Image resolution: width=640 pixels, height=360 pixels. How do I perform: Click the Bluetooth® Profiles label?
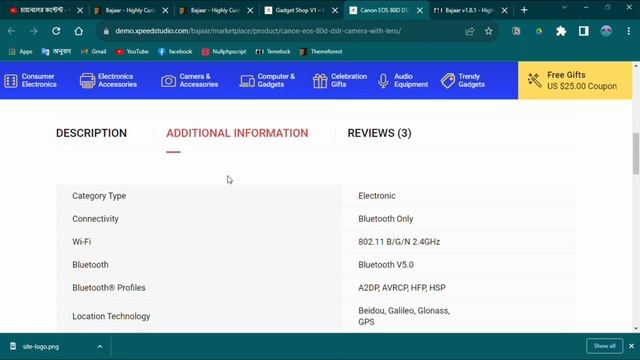109,288
